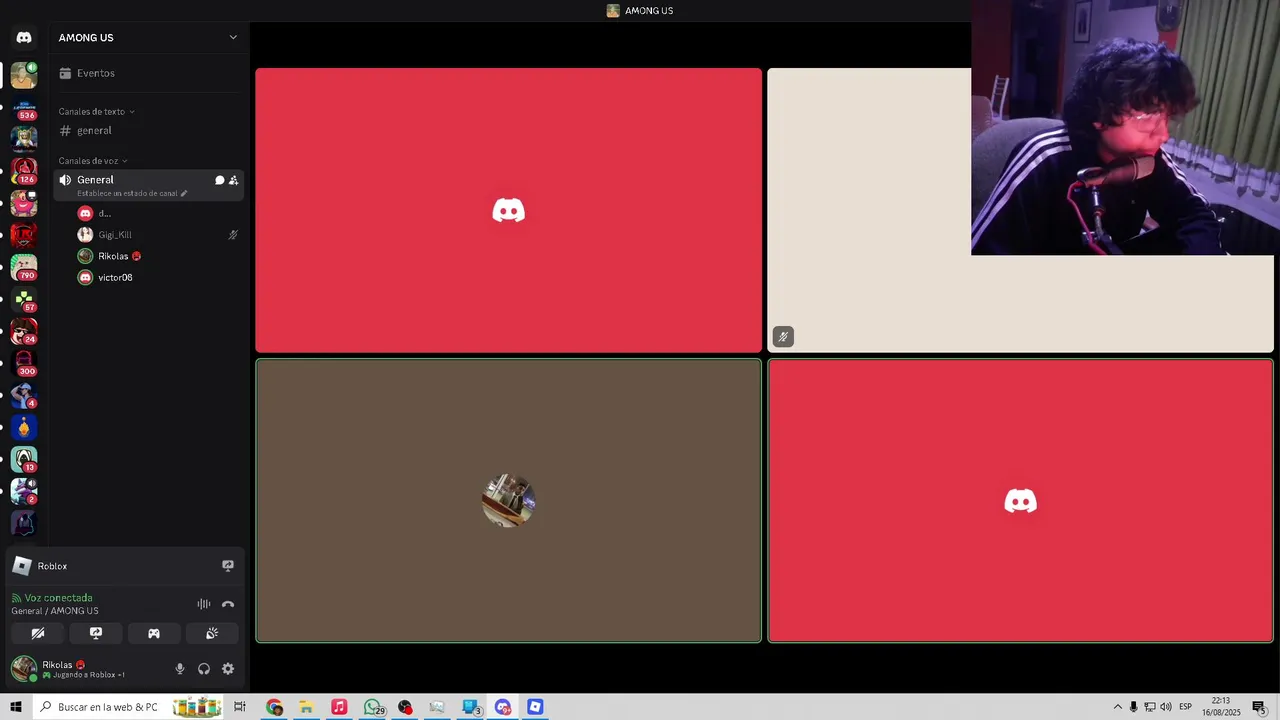Screen dimensions: 1280x720
Task: Start an activity with controller button
Action: click(x=154, y=633)
